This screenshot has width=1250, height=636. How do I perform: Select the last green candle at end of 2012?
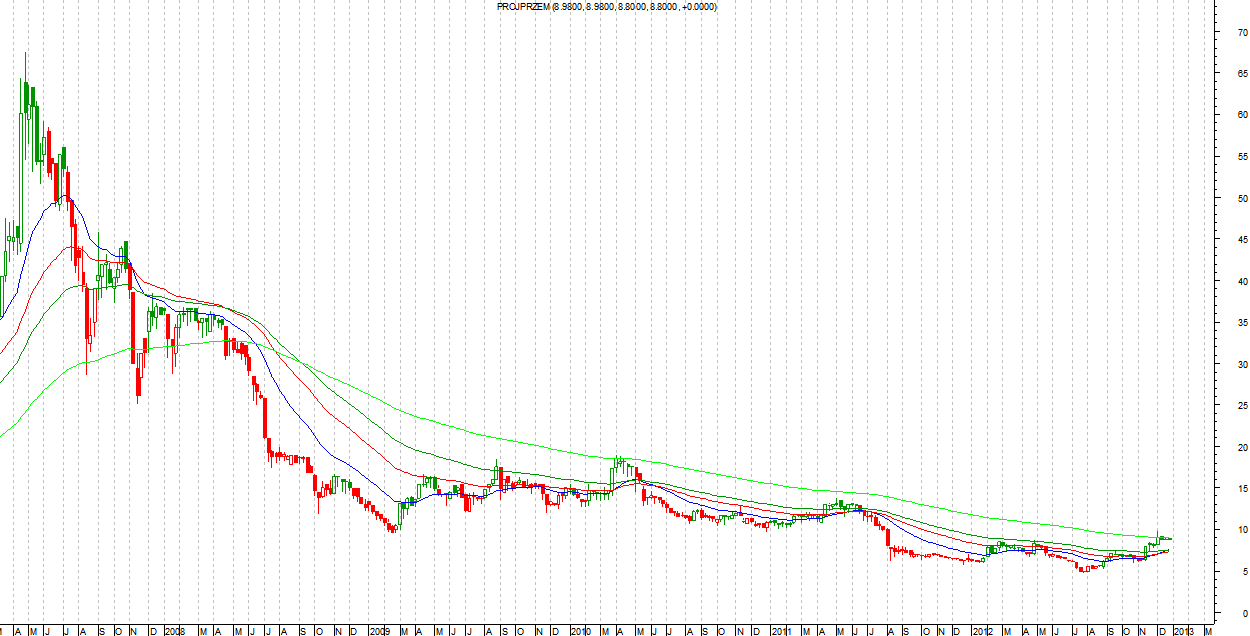click(1160, 539)
